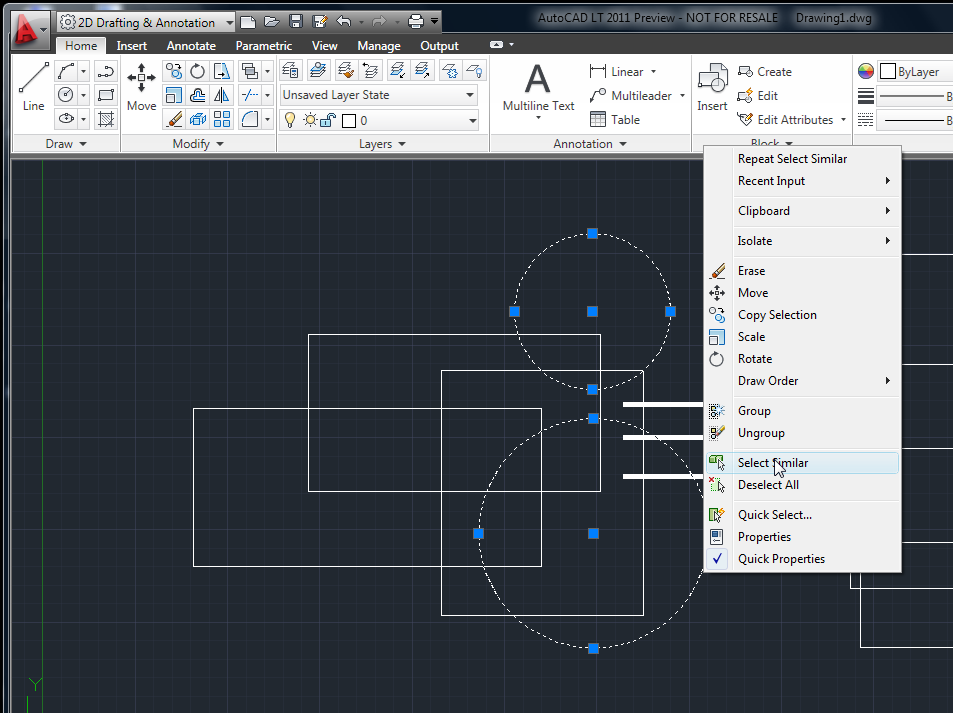Toggle the light bulb for layer 0

290,120
